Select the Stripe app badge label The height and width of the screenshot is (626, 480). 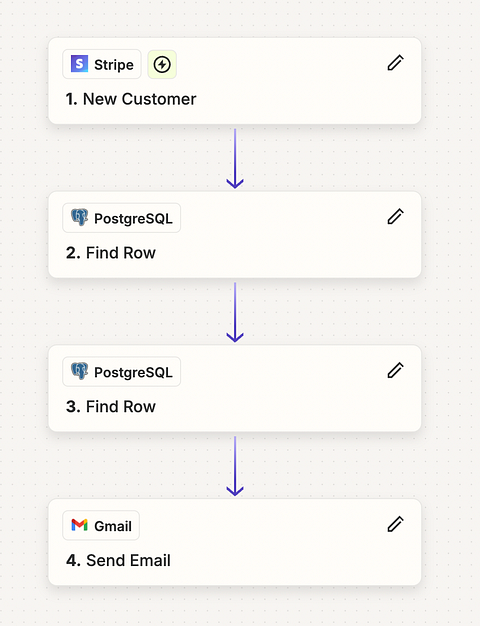point(102,64)
